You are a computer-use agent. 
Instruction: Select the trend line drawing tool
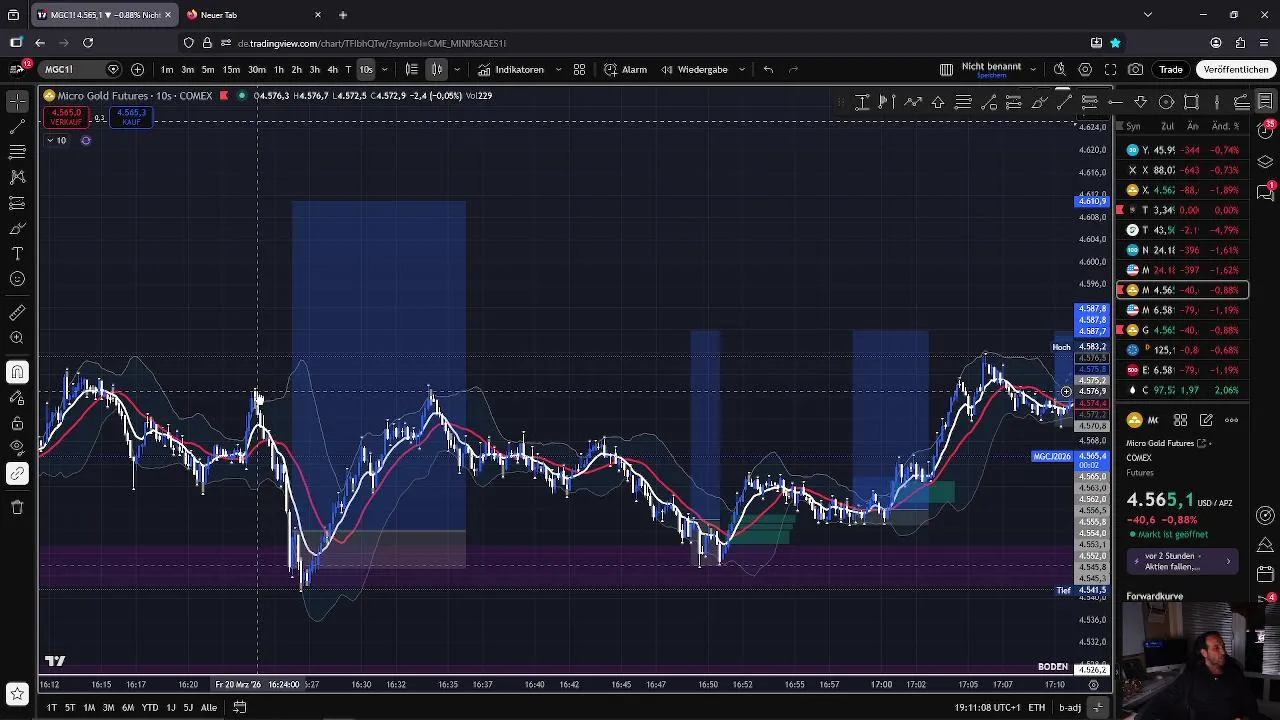[x=17, y=127]
